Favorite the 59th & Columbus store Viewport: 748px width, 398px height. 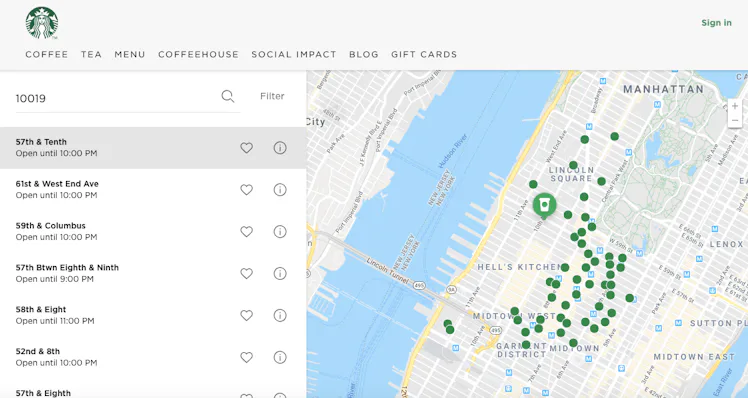click(246, 232)
